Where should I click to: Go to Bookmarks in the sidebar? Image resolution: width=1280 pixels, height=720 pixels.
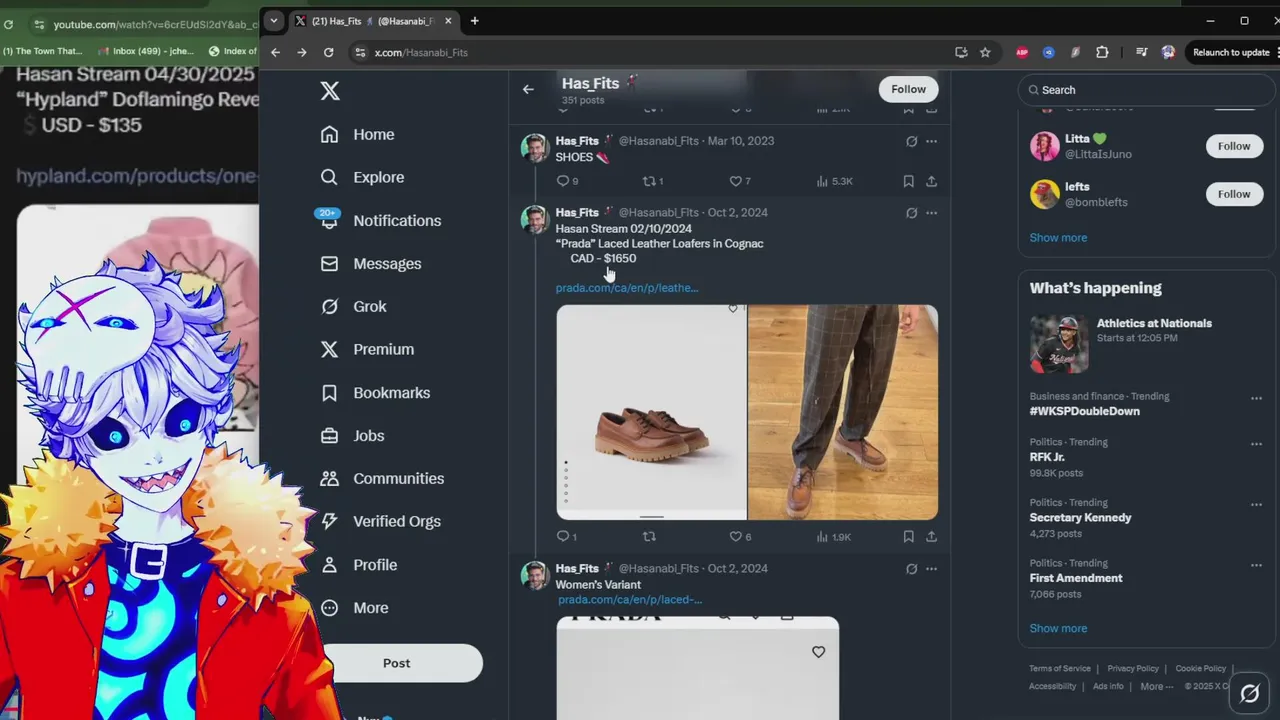point(375,393)
